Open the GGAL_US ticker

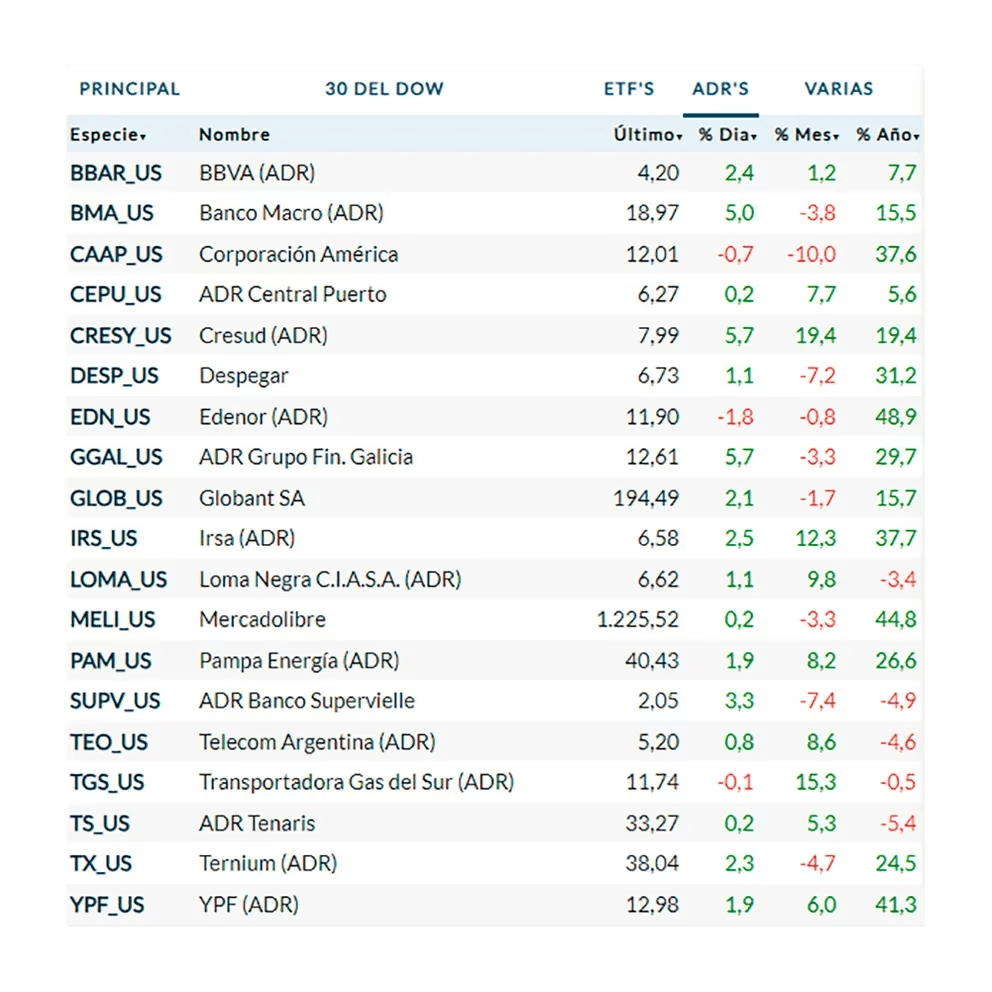click(x=116, y=457)
